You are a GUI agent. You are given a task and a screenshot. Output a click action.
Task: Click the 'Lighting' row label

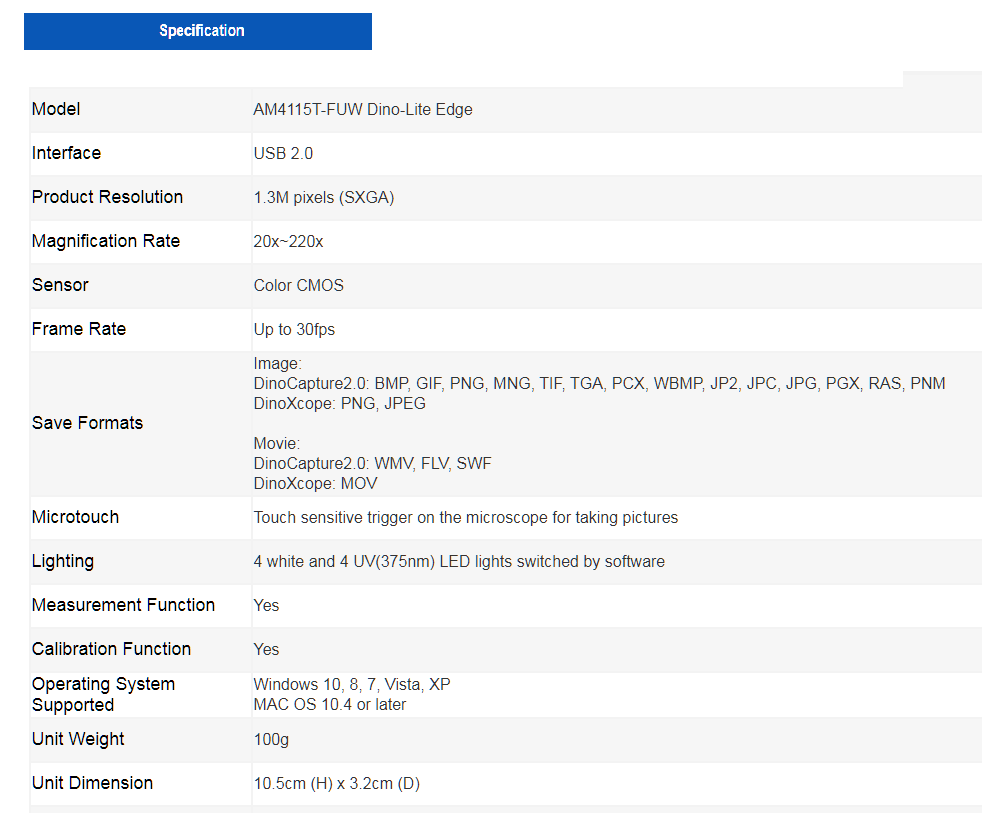coord(63,561)
